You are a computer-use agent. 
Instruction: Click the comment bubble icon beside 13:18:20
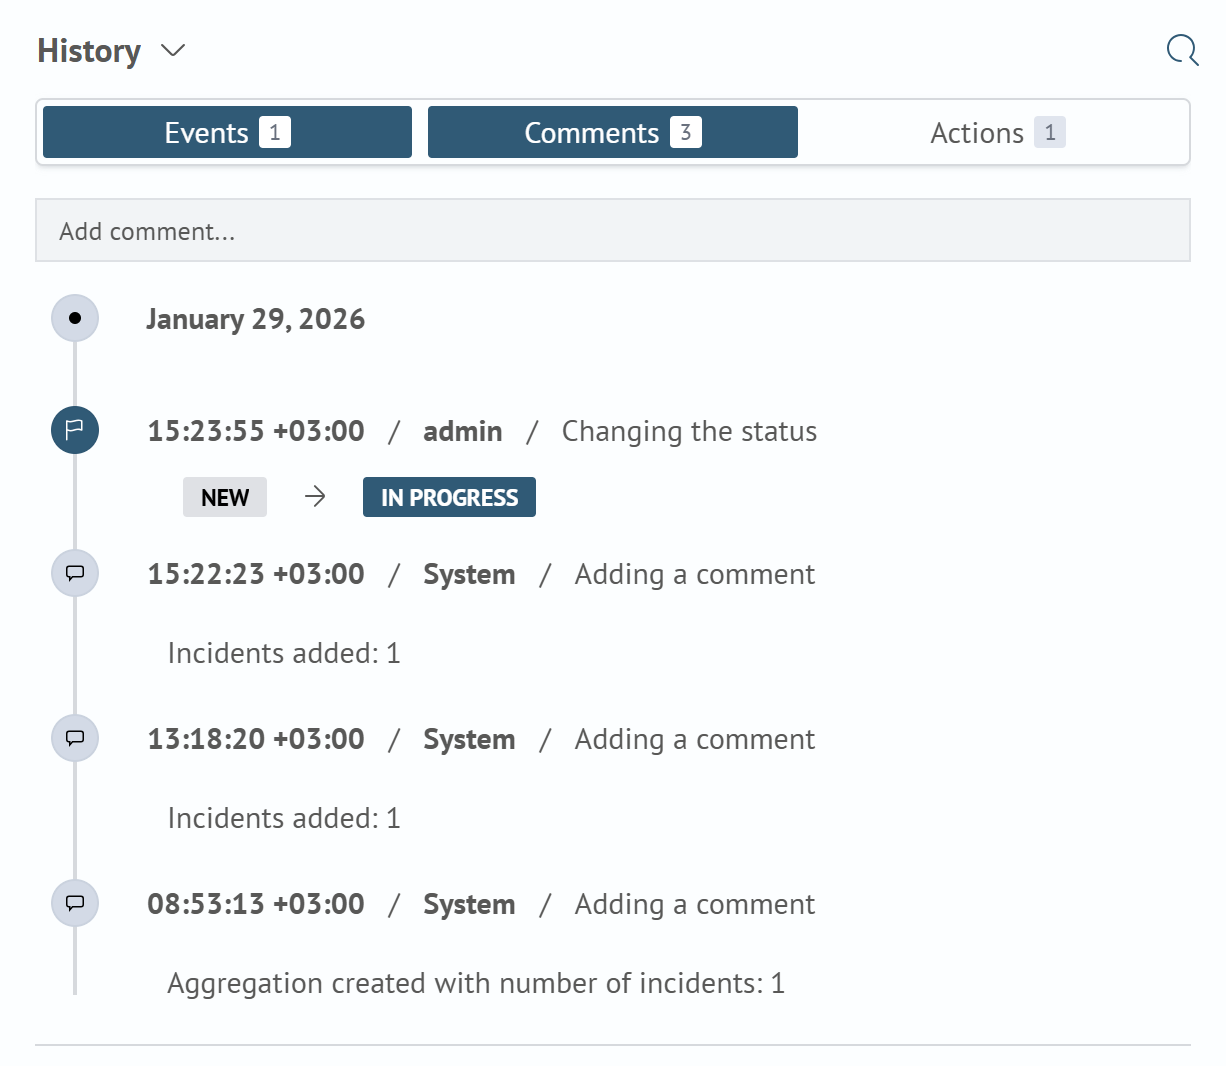pyautogui.click(x=75, y=738)
